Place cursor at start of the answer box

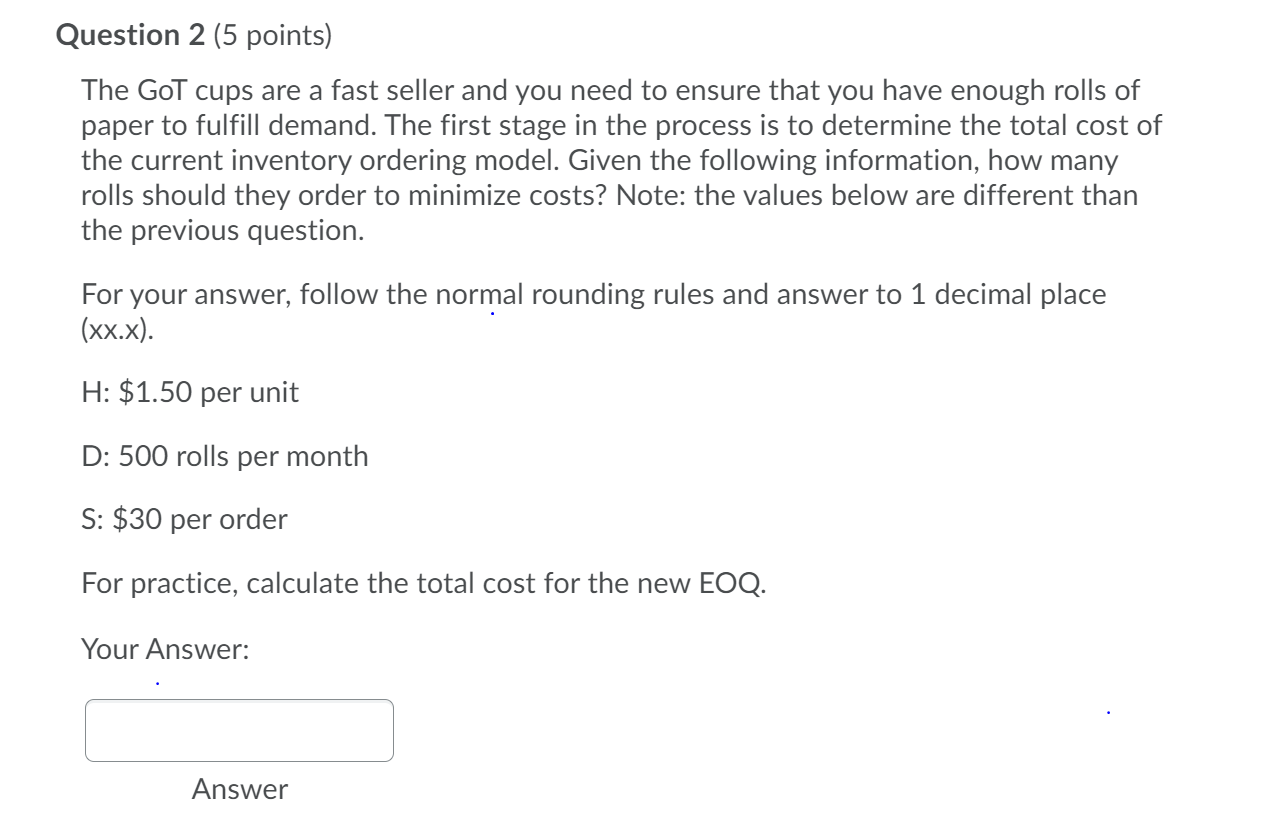pyautogui.click(x=100, y=731)
